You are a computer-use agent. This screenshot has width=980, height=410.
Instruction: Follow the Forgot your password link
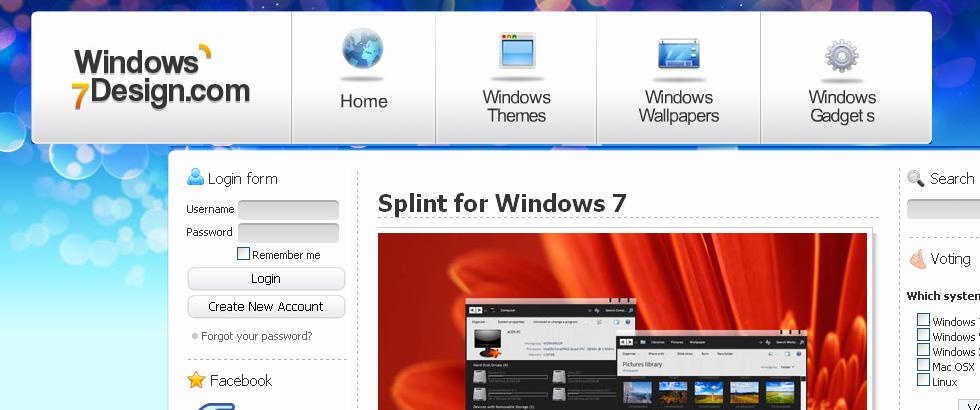pyautogui.click(x=256, y=336)
